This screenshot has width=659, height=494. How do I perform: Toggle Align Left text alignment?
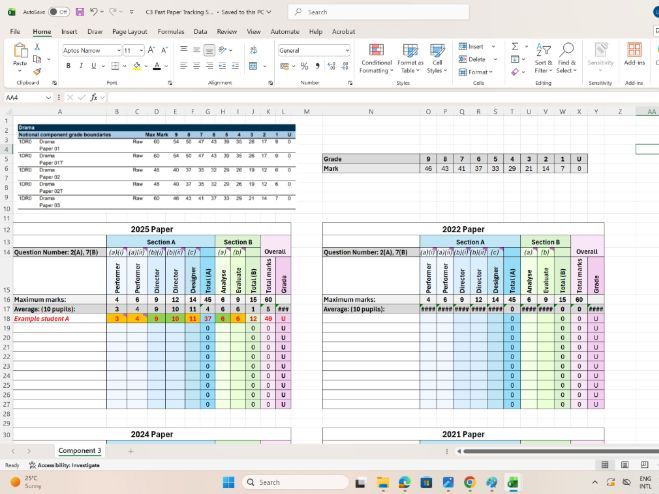pos(183,66)
